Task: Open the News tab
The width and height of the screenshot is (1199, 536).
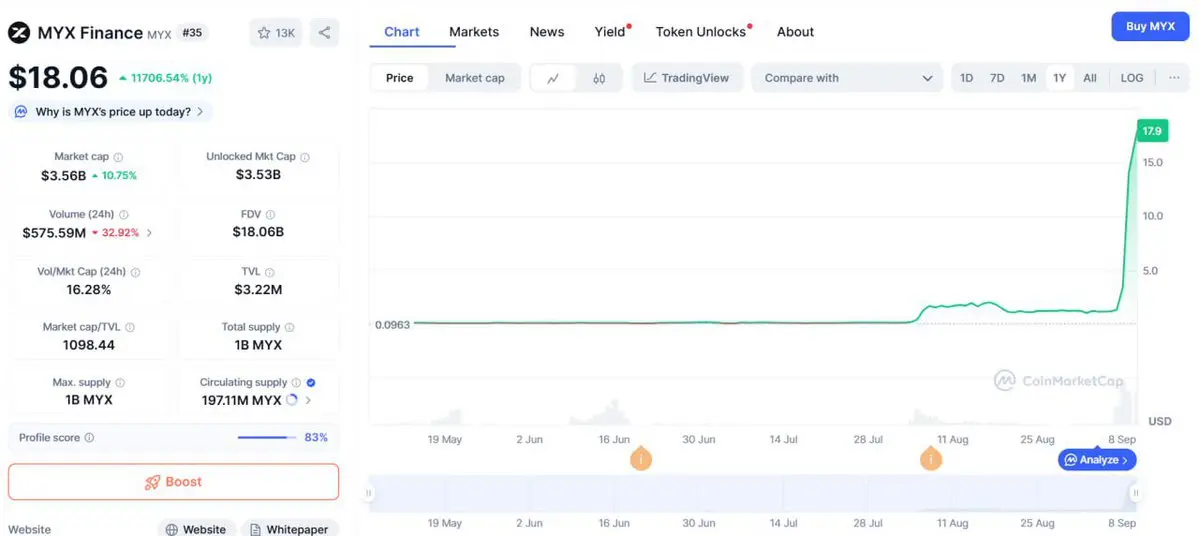Action: [x=547, y=32]
